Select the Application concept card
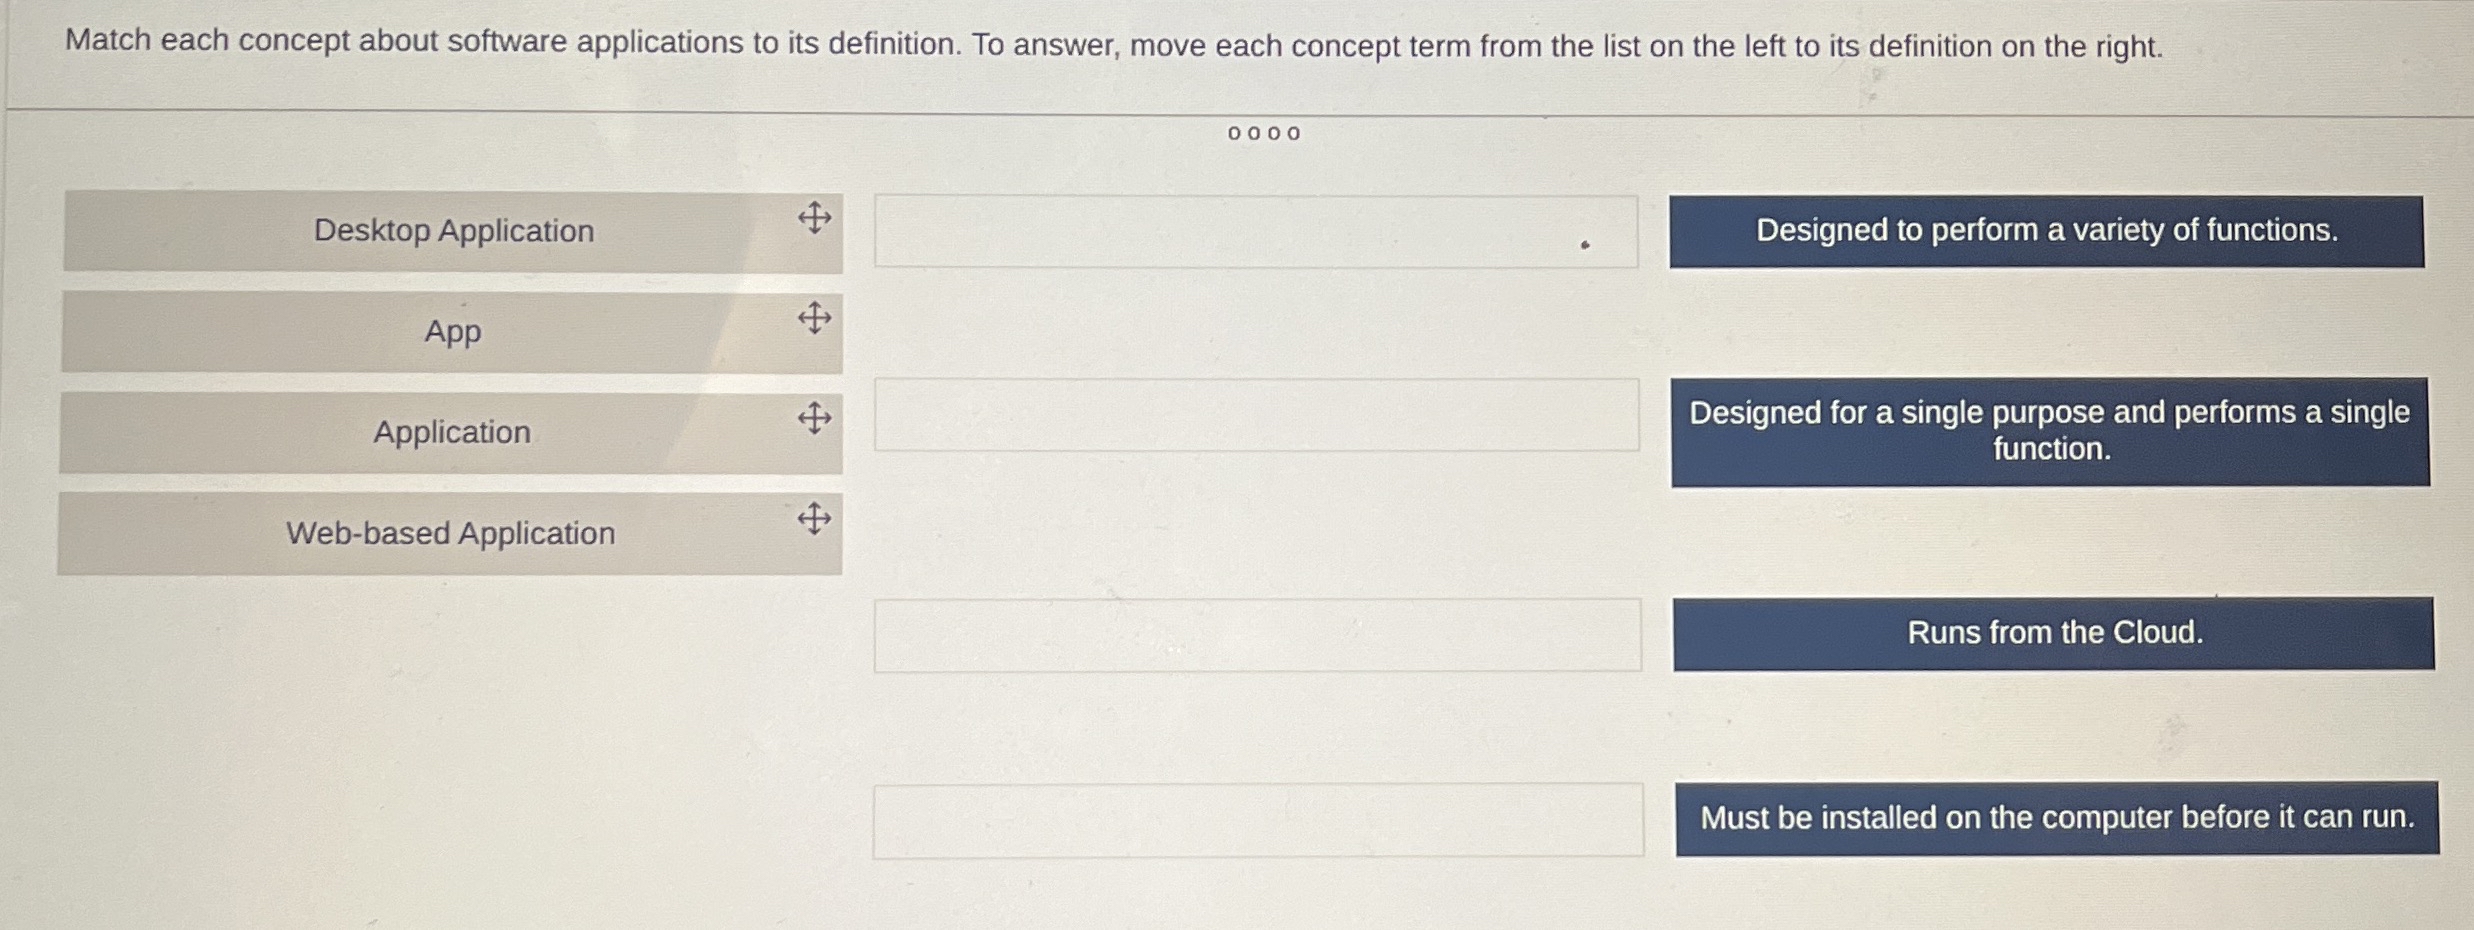This screenshot has width=2474, height=930. [452, 432]
